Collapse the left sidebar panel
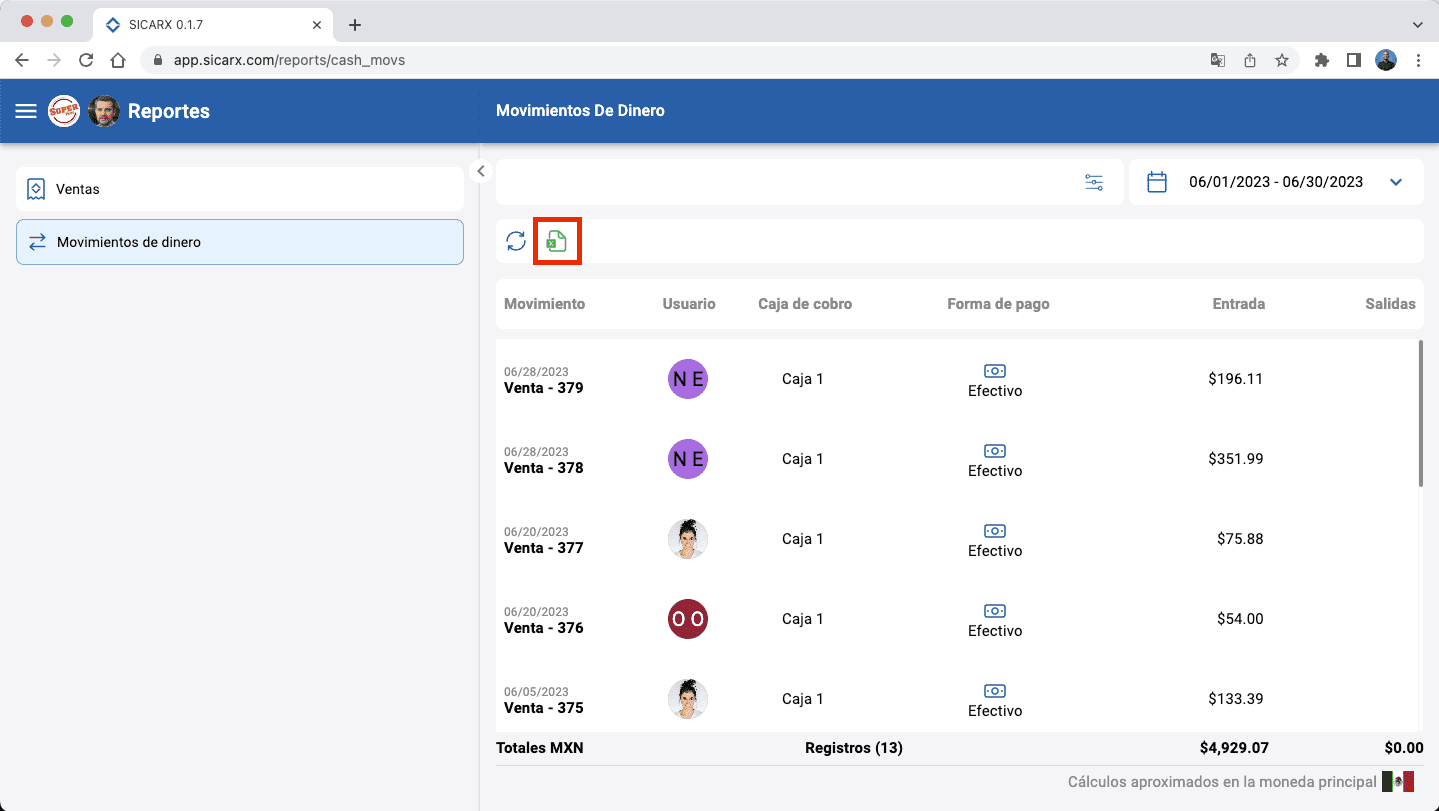This screenshot has width=1439, height=811. [x=481, y=171]
